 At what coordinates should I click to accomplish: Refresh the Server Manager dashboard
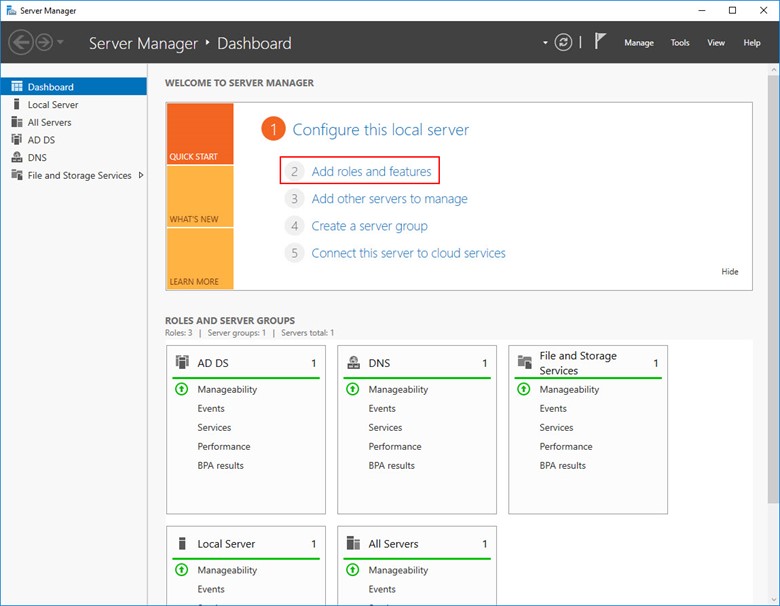click(x=565, y=43)
